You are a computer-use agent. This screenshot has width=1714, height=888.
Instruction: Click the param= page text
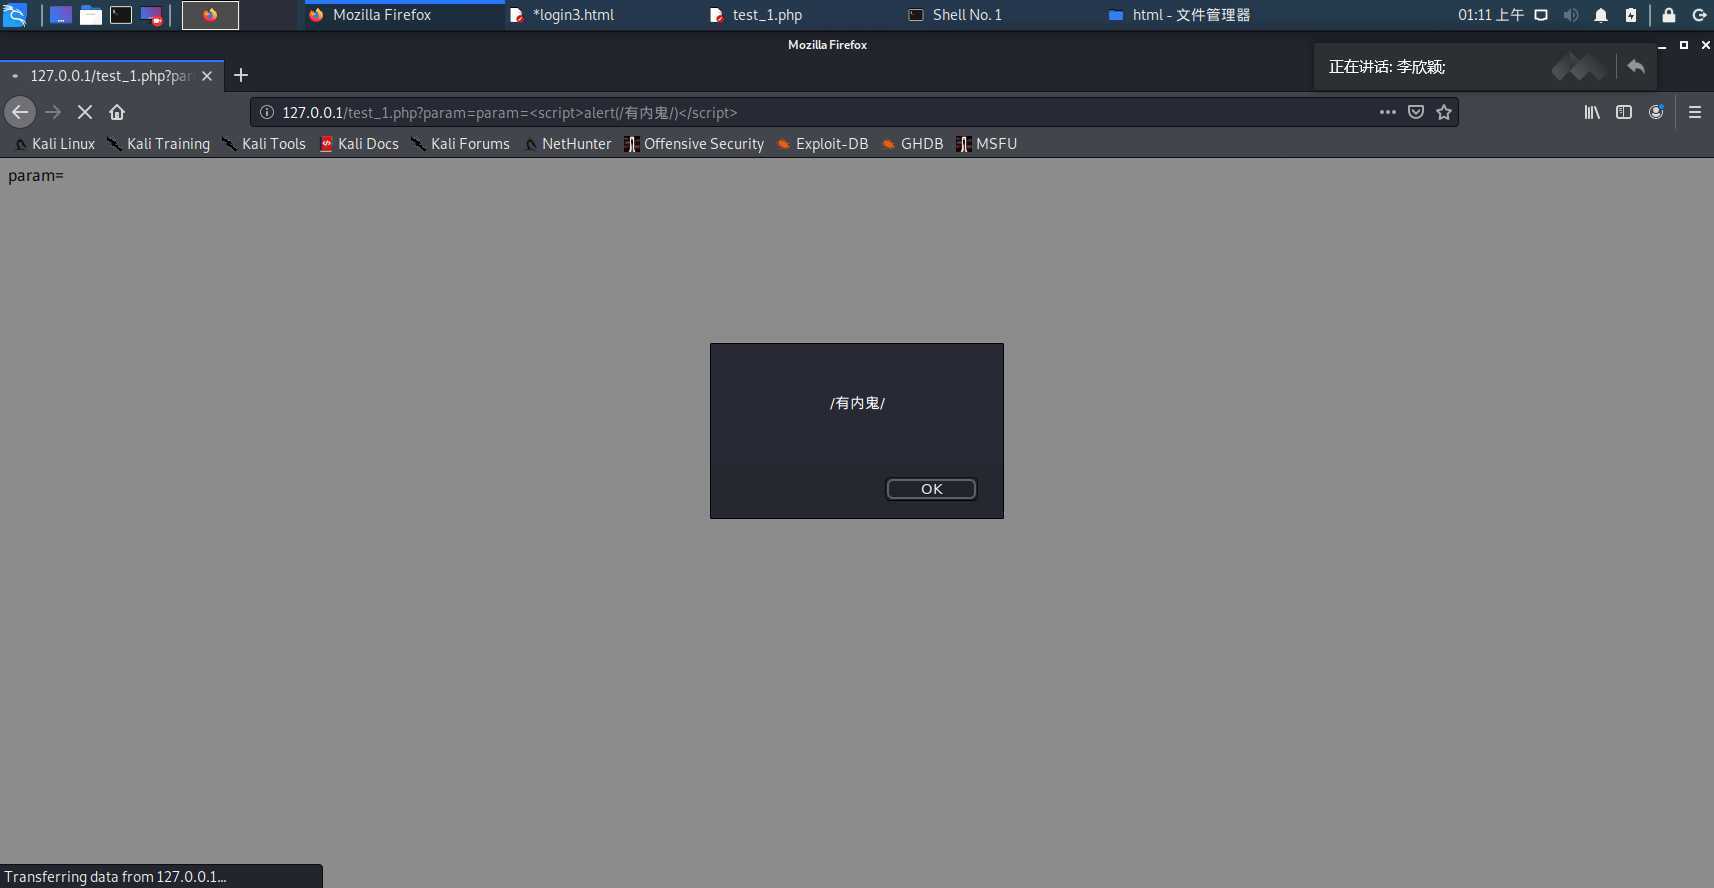[36, 176]
